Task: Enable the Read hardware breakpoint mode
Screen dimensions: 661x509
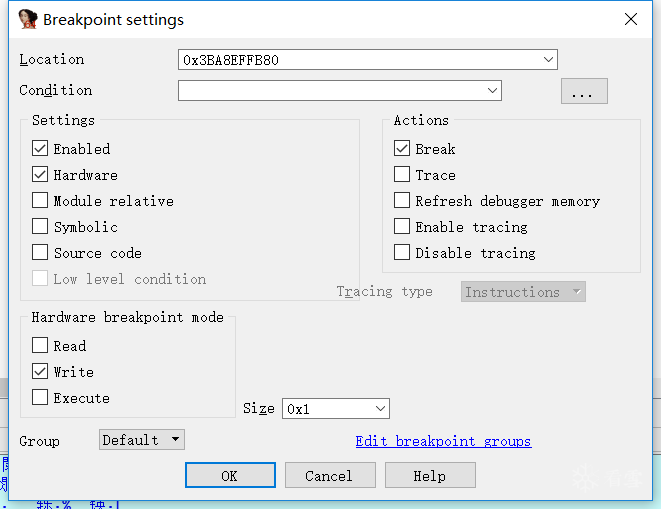Action: [40, 346]
